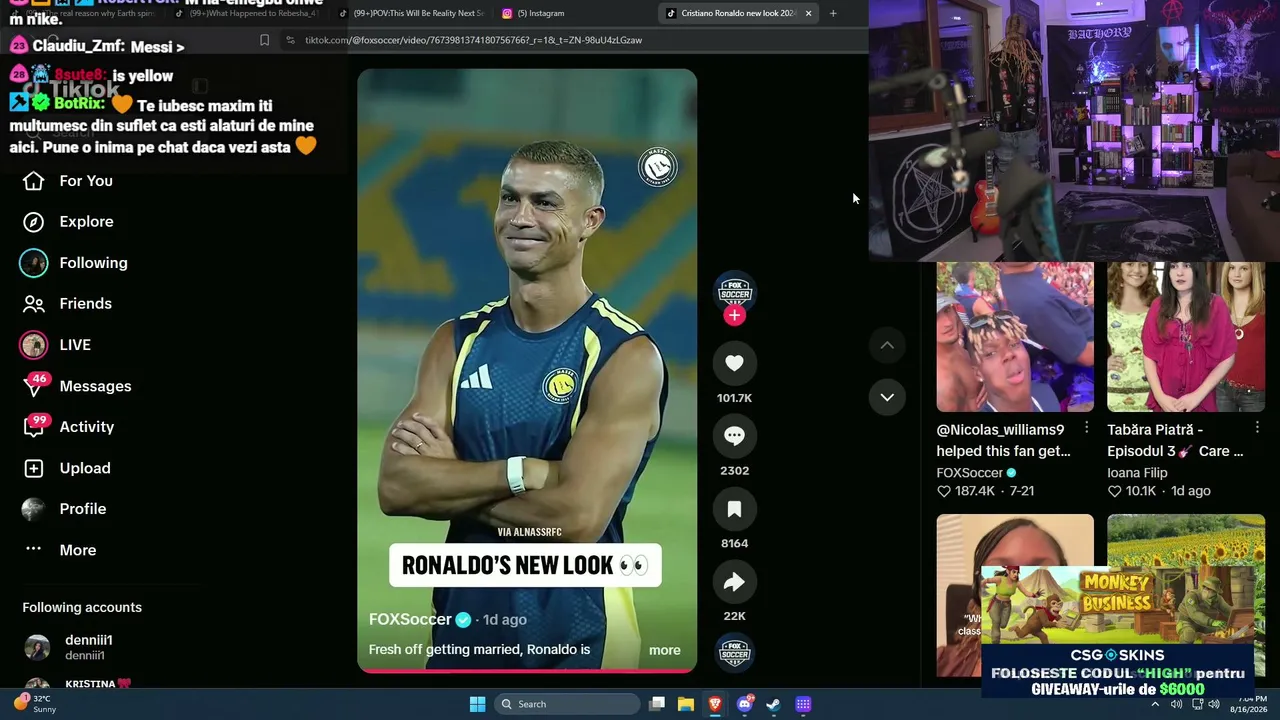Image resolution: width=1280 pixels, height=720 pixels.
Task: Open Ioana Filip's channel link
Action: pos(1137,473)
